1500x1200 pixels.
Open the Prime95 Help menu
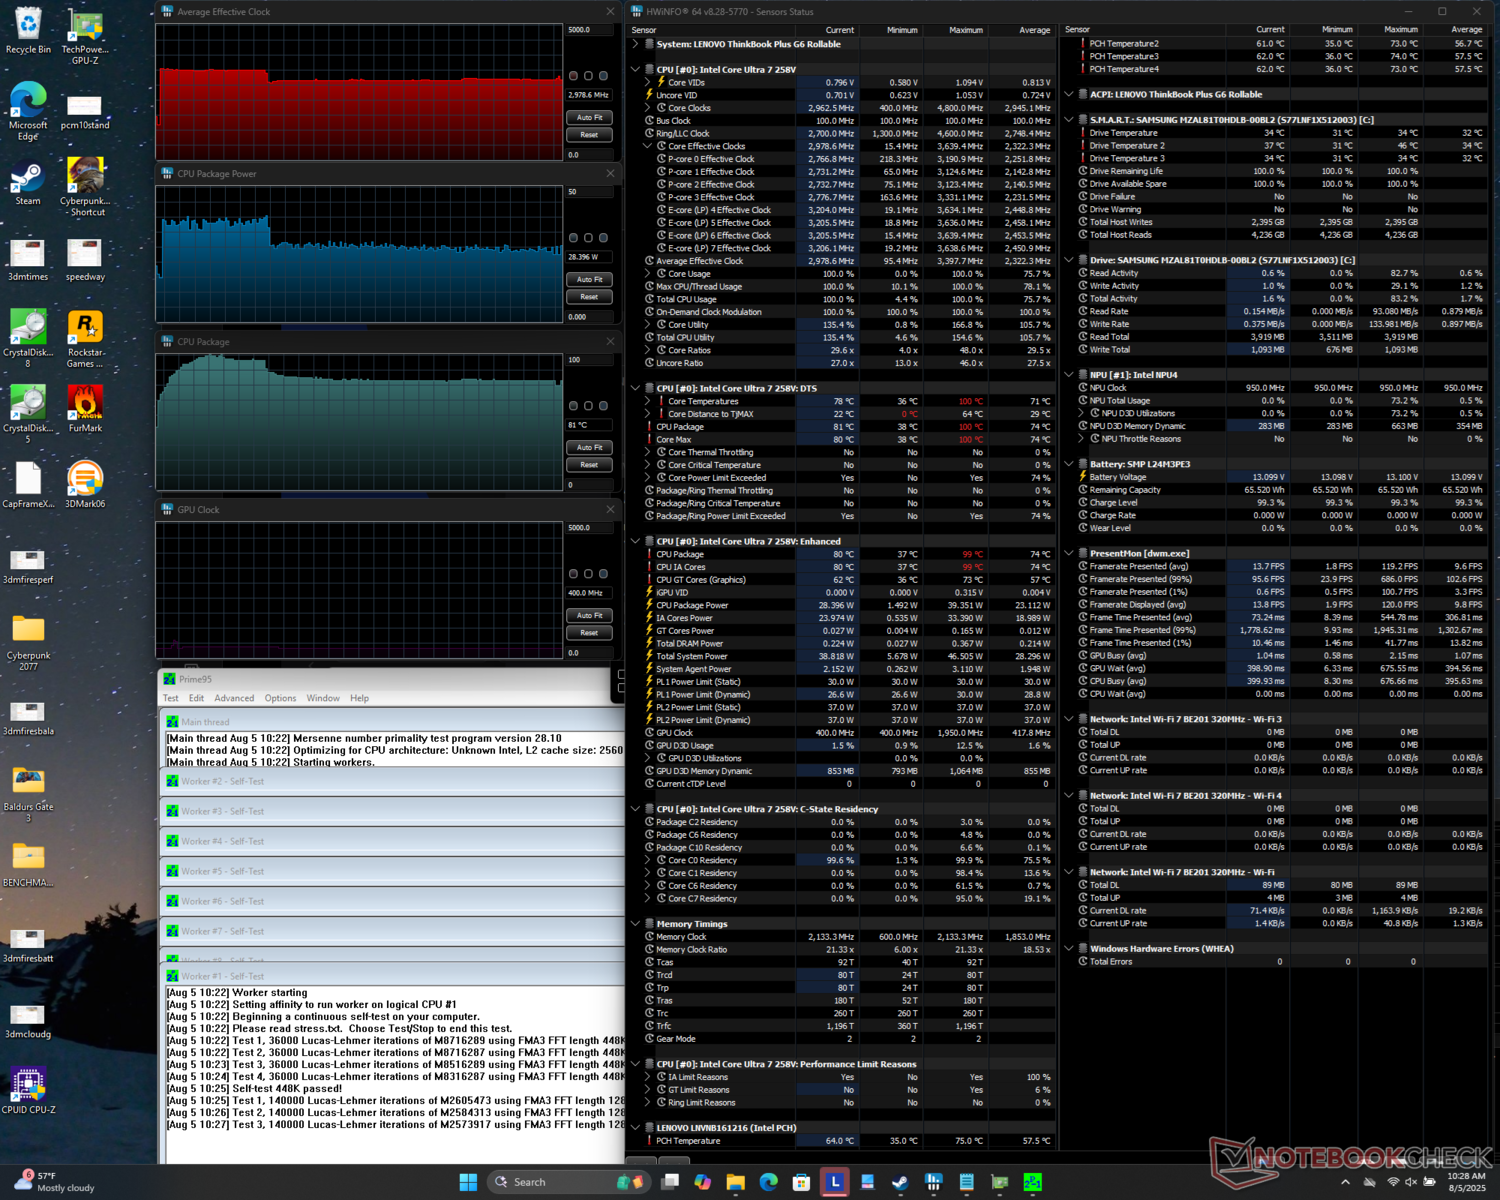[359, 698]
